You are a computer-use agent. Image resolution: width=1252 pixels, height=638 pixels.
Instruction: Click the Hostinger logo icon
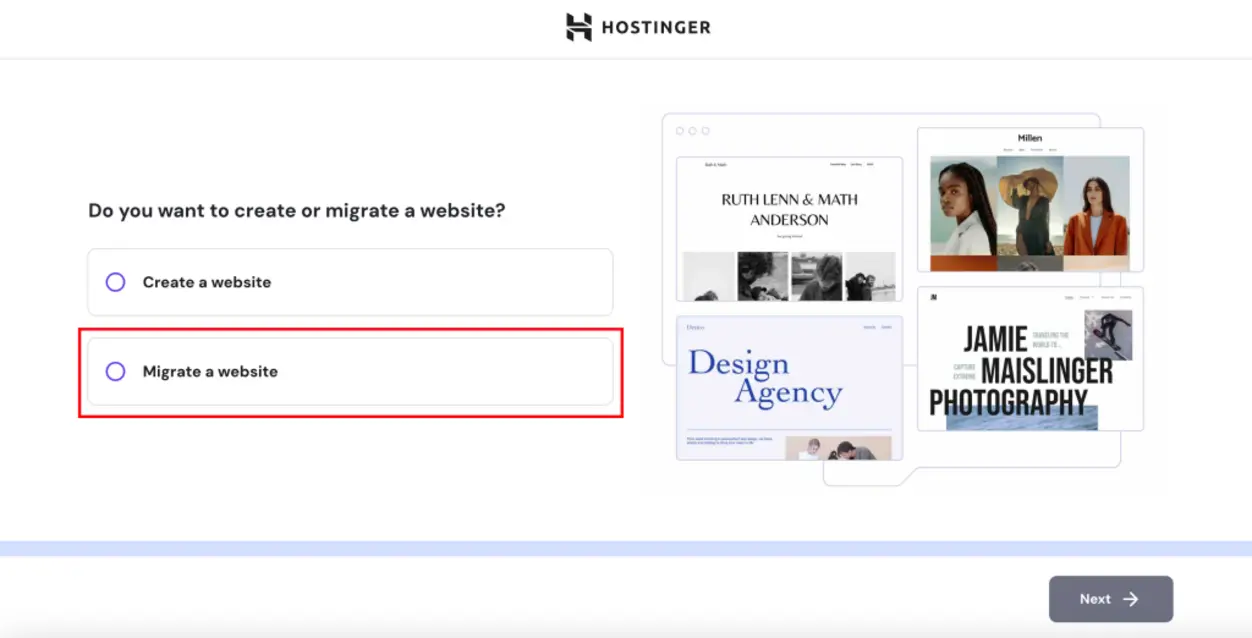click(x=578, y=27)
